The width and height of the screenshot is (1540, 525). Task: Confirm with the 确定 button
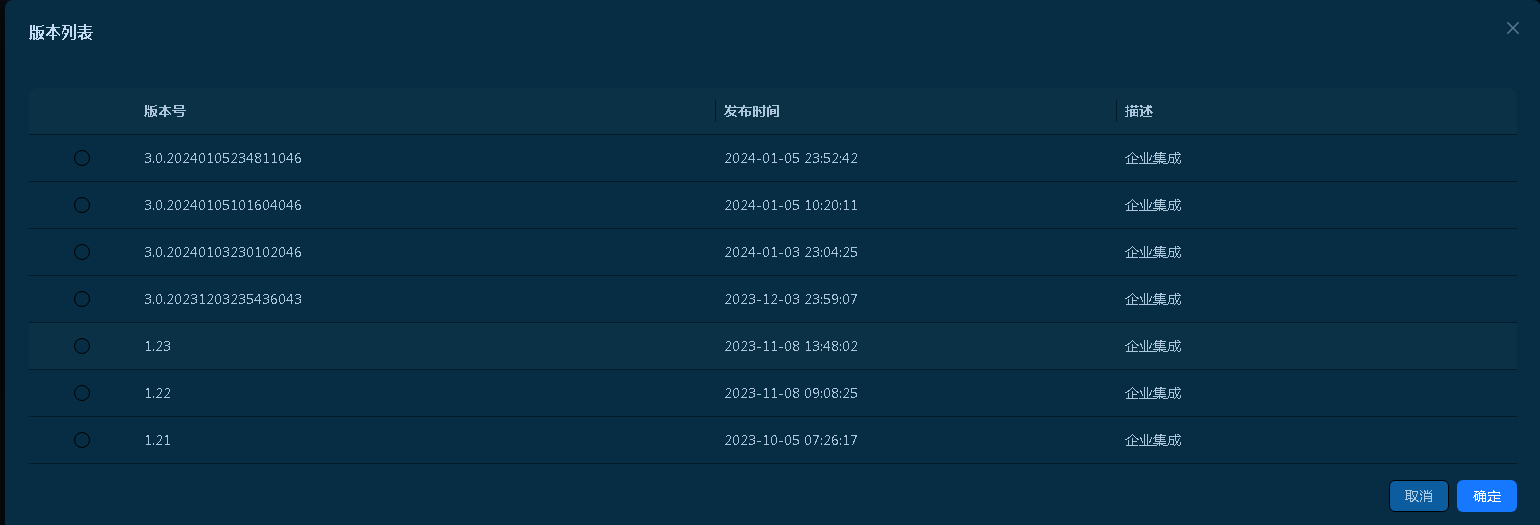pos(1487,496)
